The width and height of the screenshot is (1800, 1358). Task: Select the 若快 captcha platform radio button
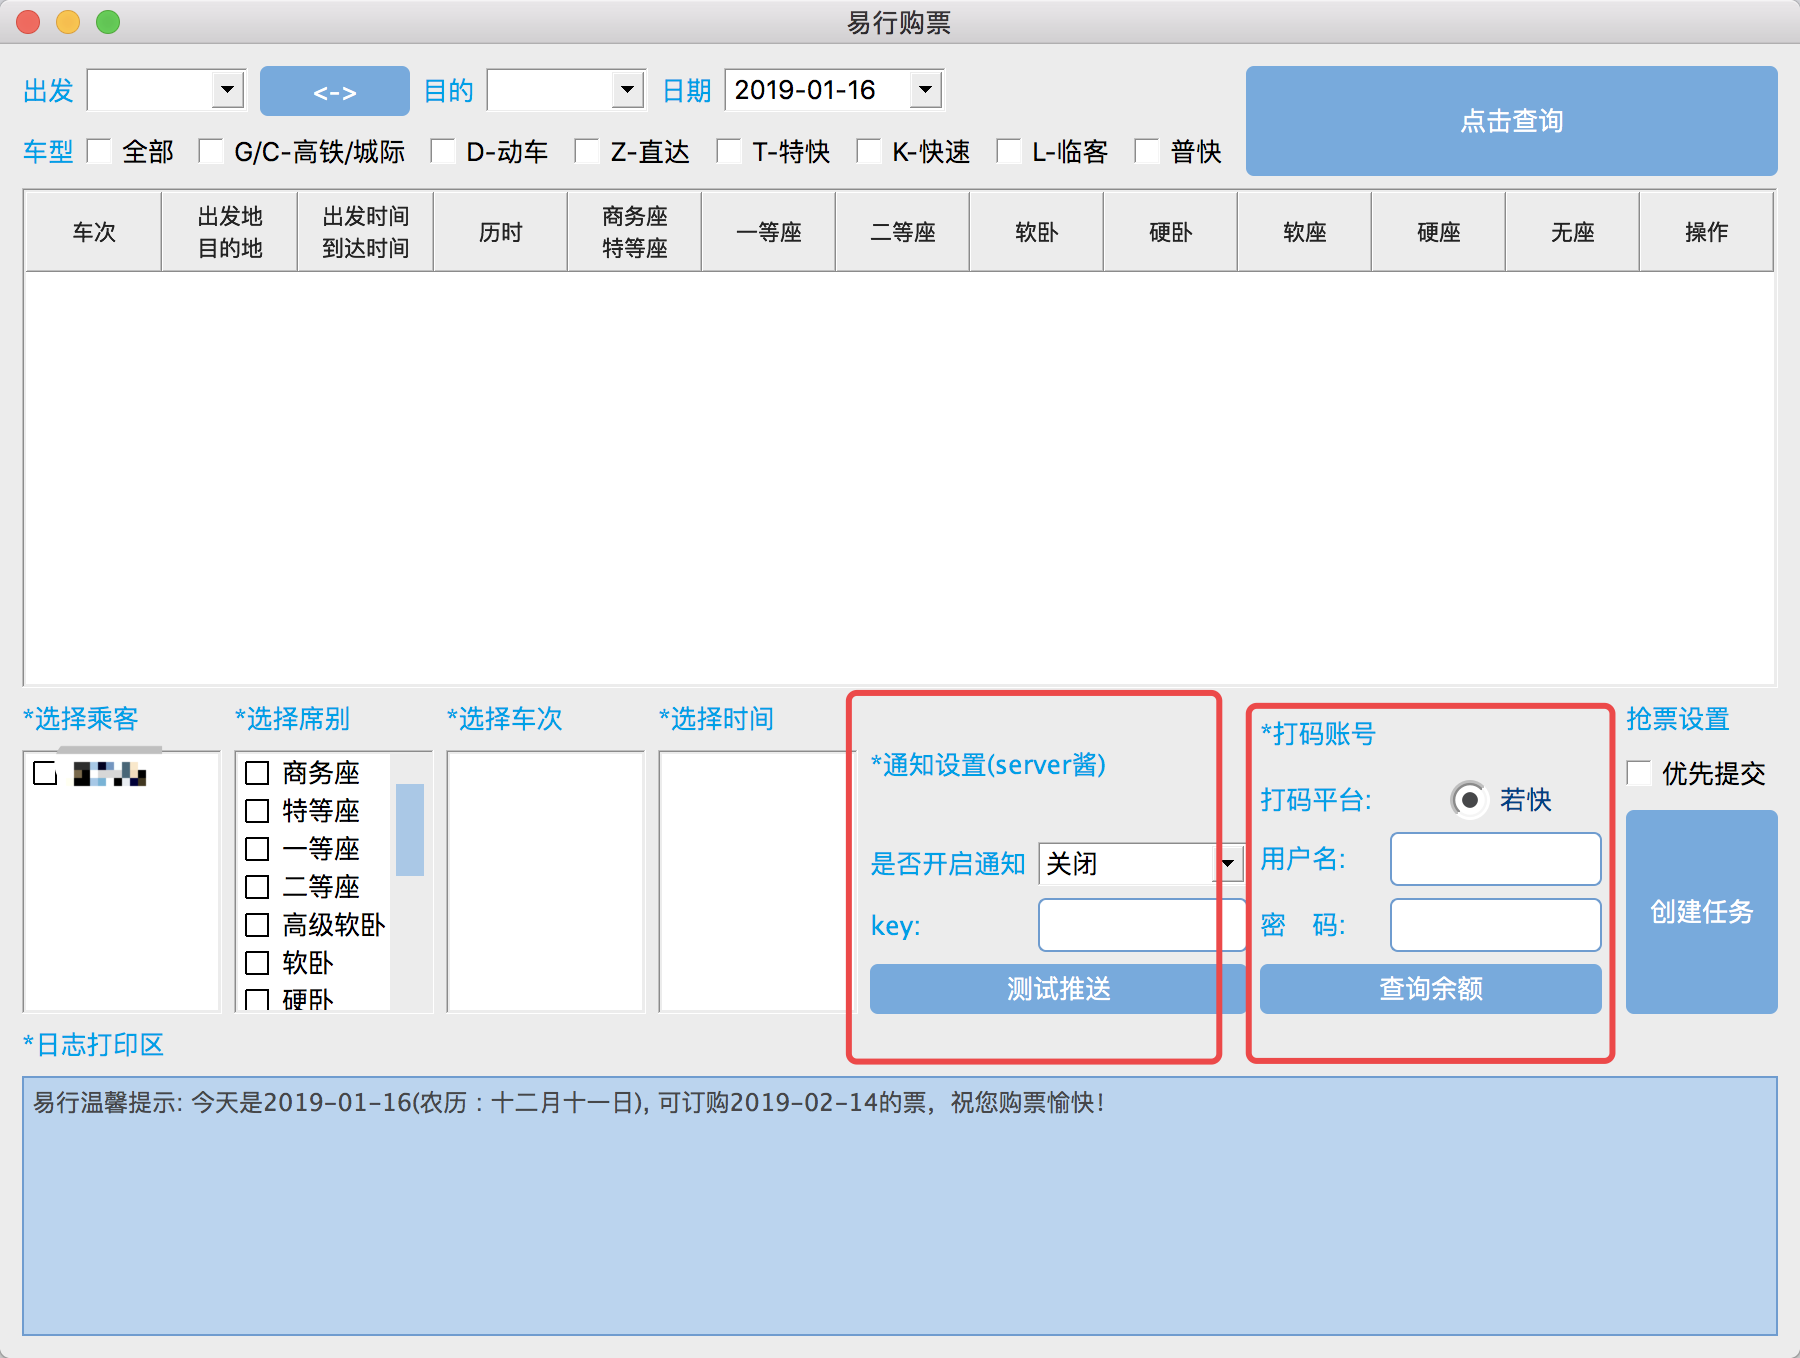pos(1470,800)
